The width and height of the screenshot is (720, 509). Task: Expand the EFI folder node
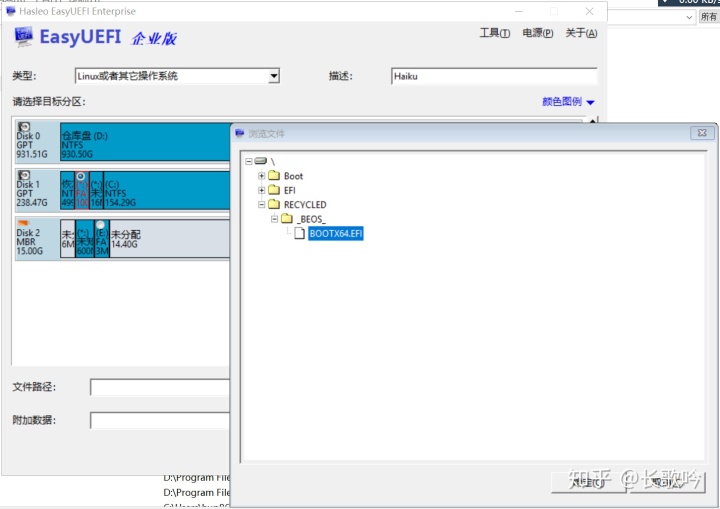pos(261,190)
